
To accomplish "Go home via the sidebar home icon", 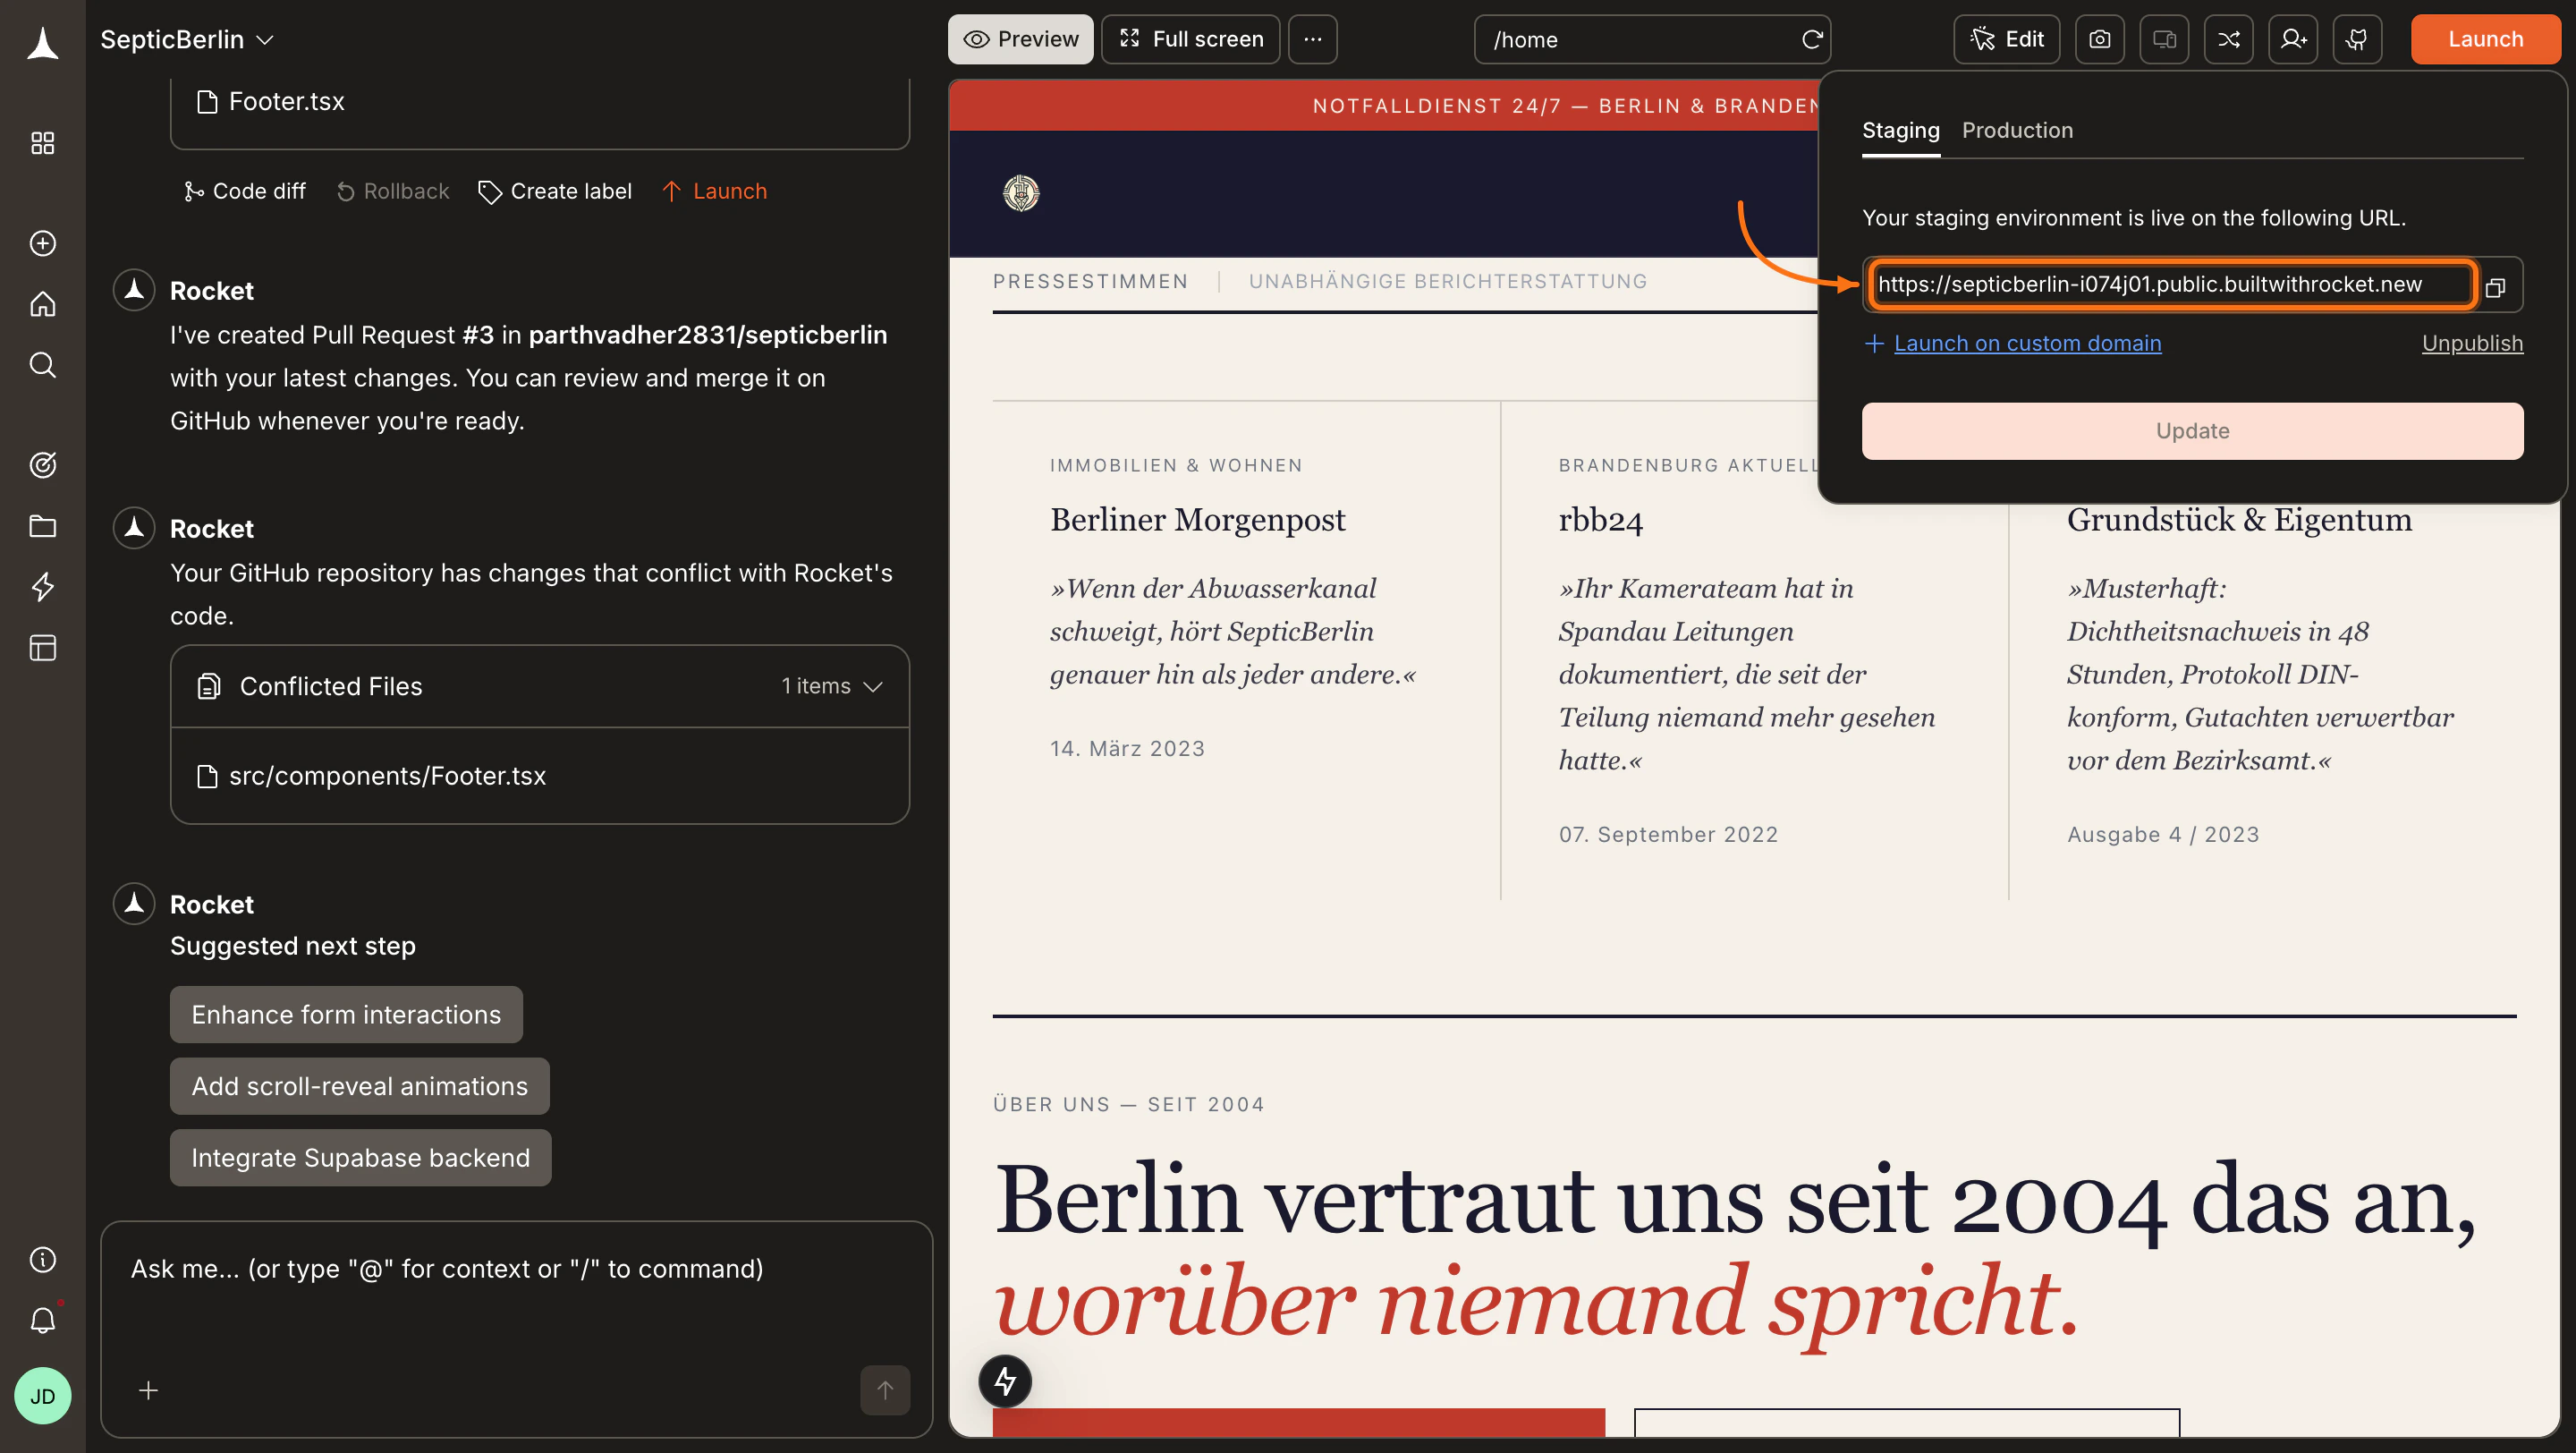I will point(43,304).
